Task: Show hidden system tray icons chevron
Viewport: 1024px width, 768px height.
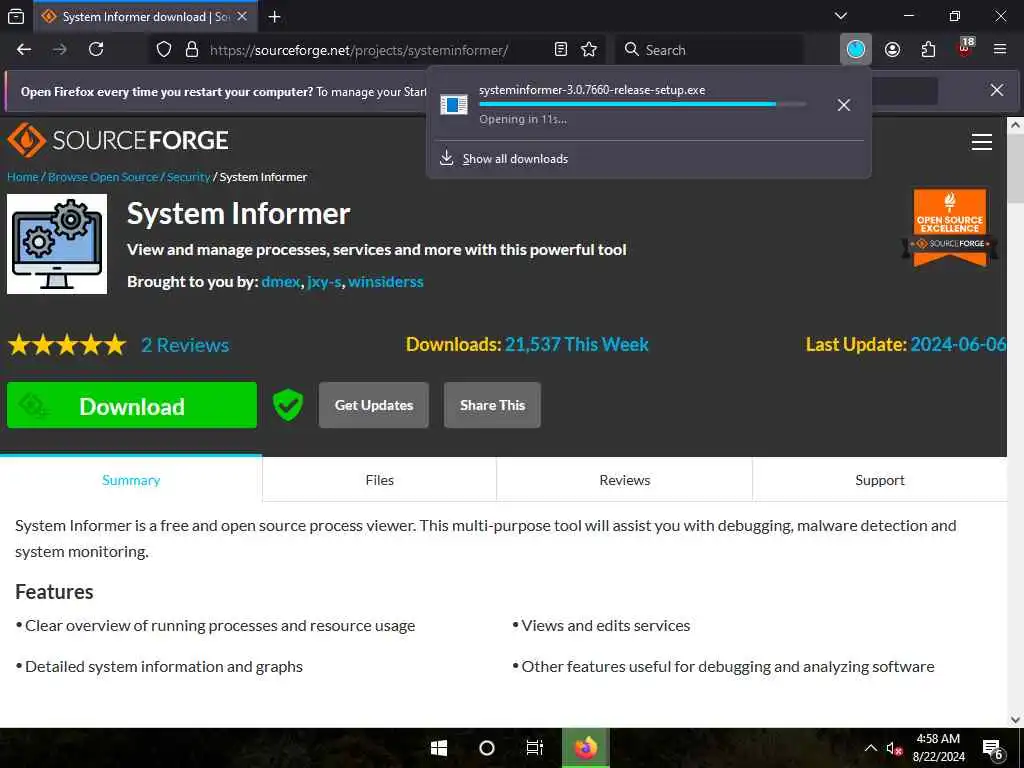Action: pyautogui.click(x=871, y=748)
